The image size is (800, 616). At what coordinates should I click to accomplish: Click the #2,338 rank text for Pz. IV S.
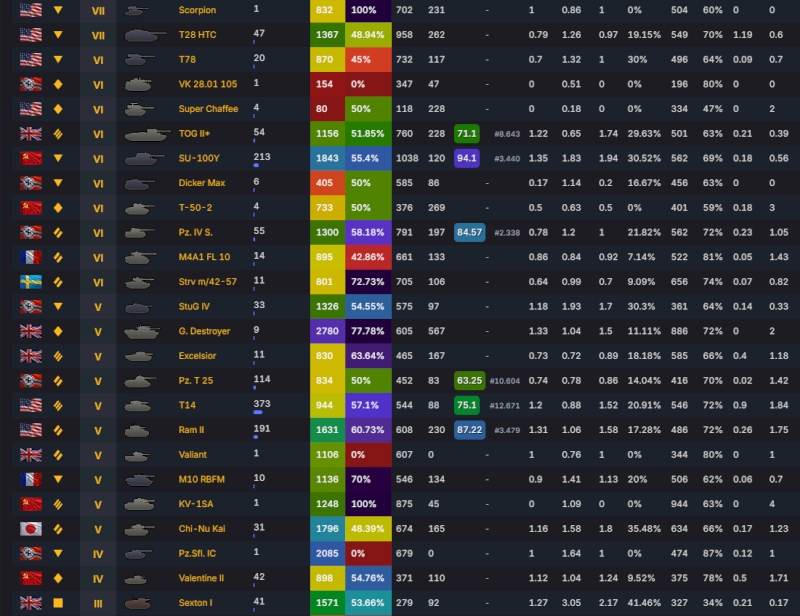tap(507, 233)
